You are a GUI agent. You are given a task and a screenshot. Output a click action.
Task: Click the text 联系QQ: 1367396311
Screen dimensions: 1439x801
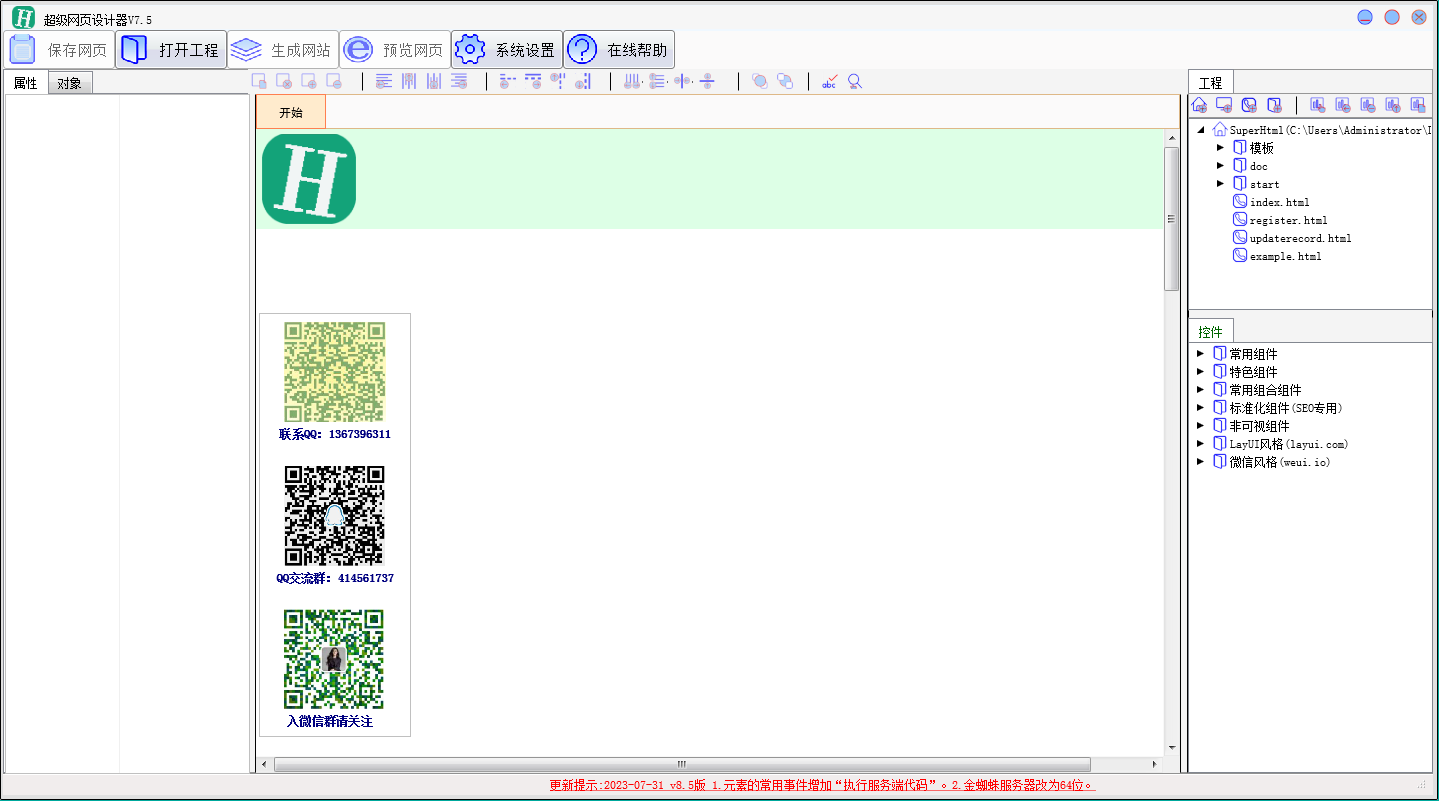point(335,435)
